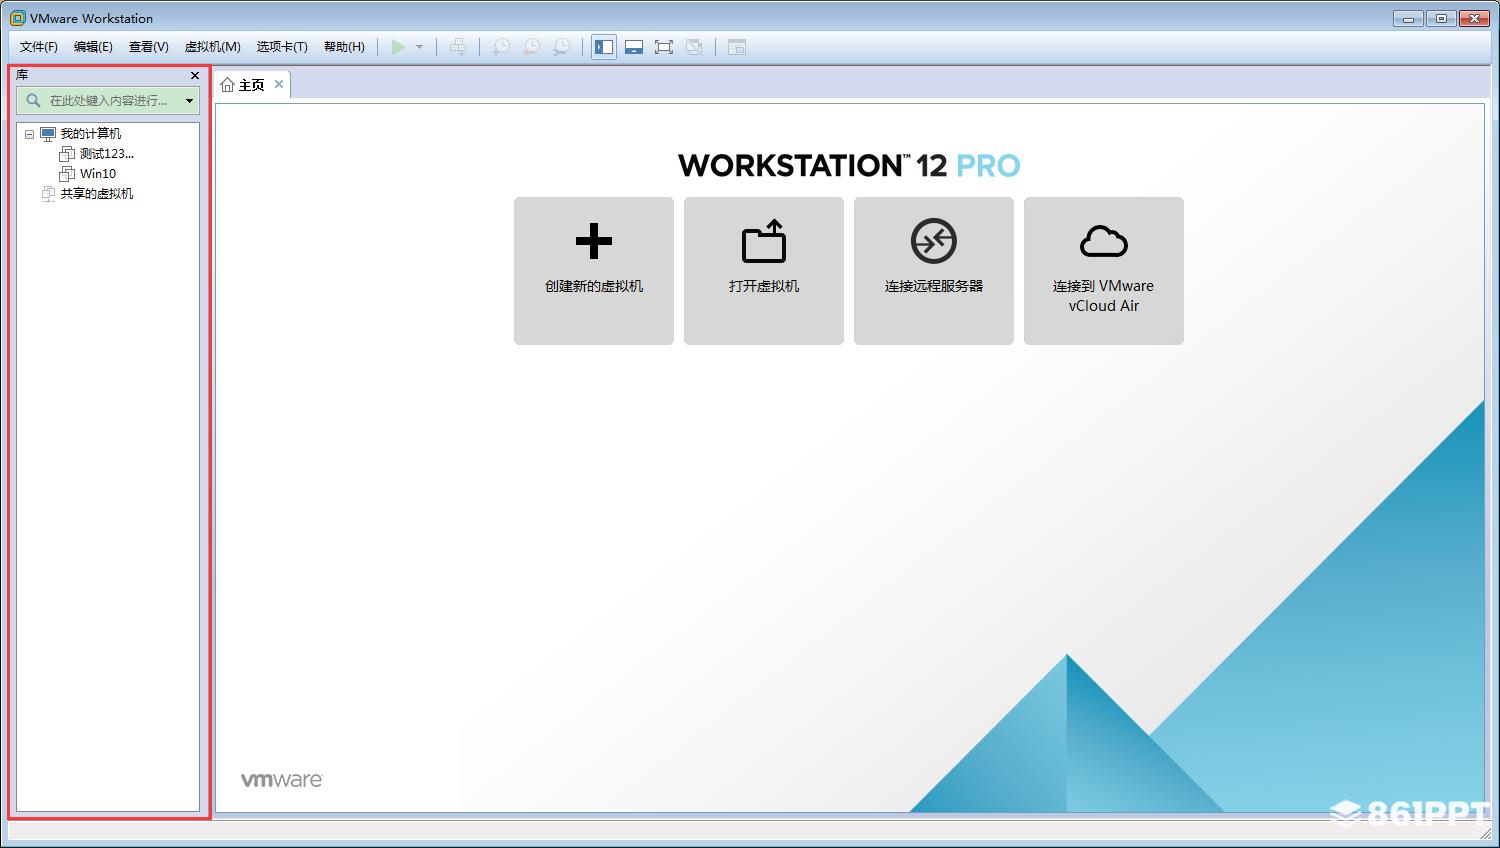Select the Win10 virtual machine

(98, 174)
